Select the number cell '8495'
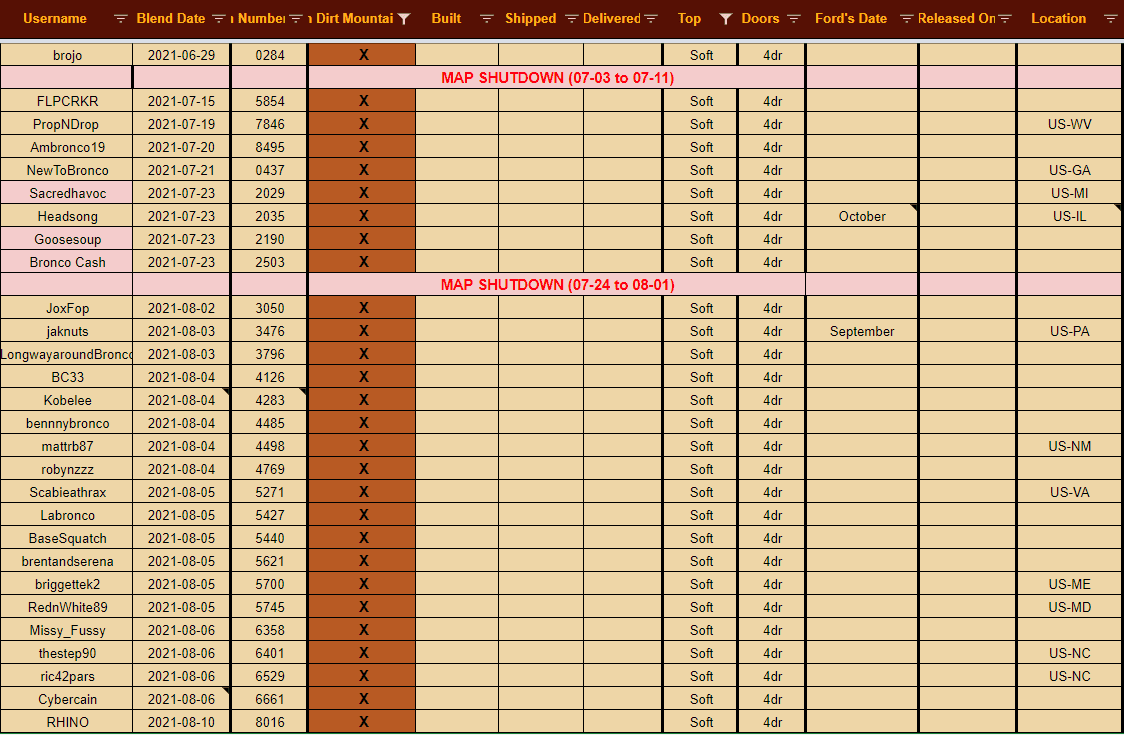Image resolution: width=1124 pixels, height=735 pixels. click(270, 147)
